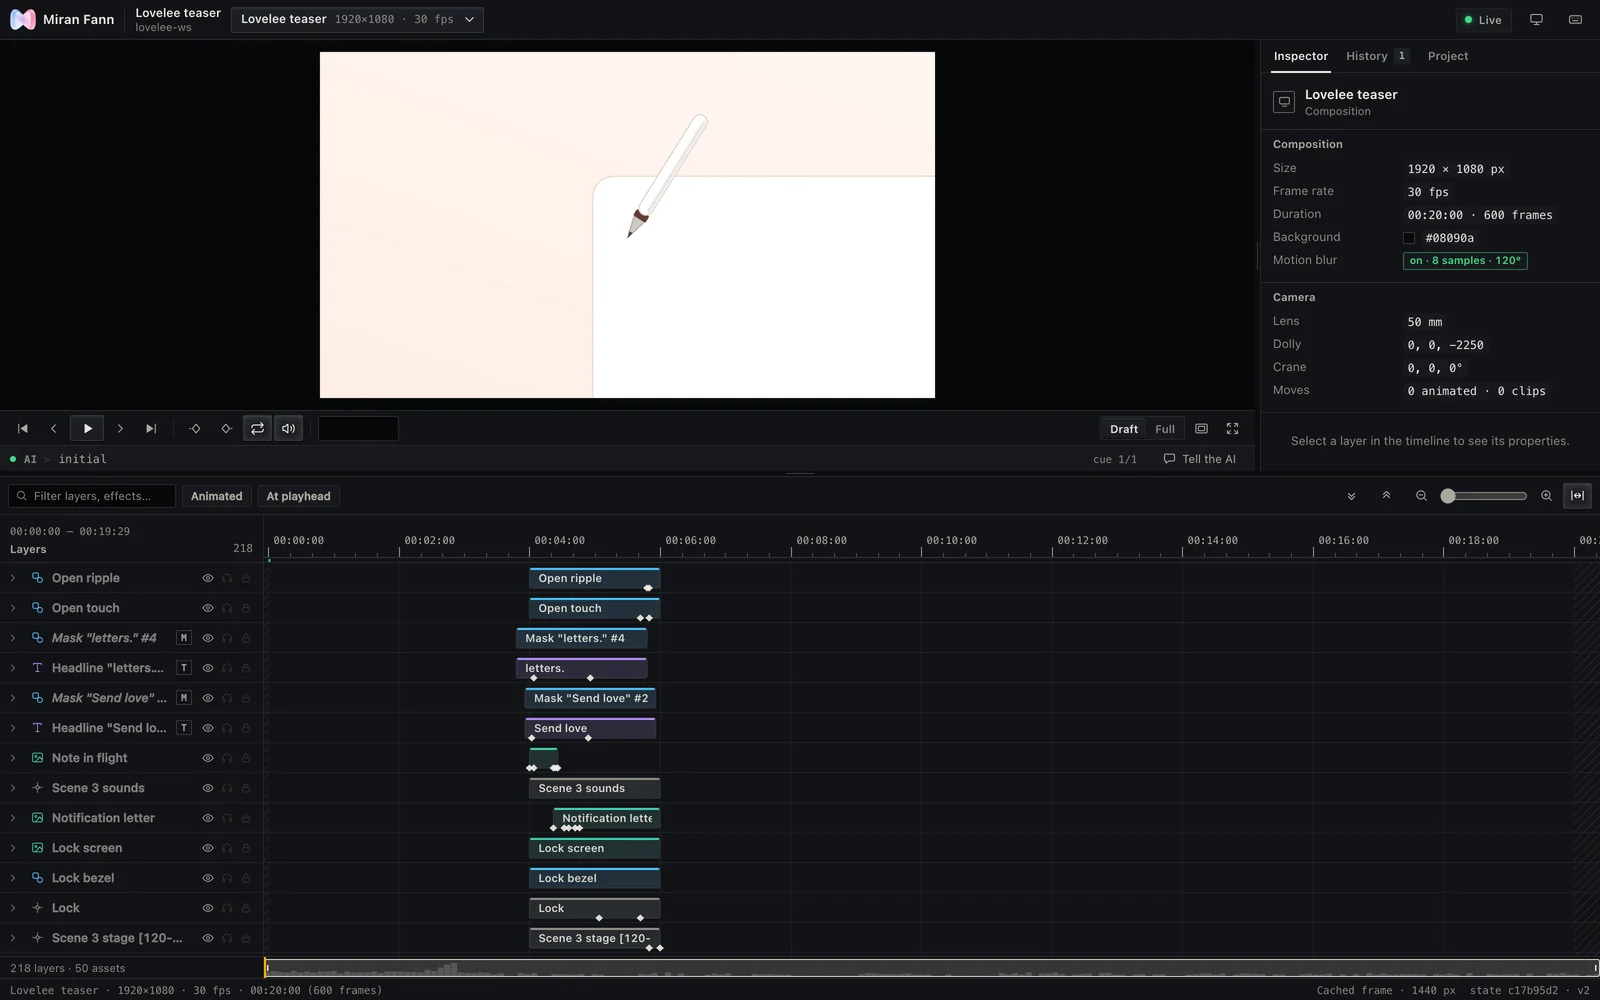This screenshot has width=1600, height=1000.
Task: Hide the Open ripple layer
Action: click(208, 578)
